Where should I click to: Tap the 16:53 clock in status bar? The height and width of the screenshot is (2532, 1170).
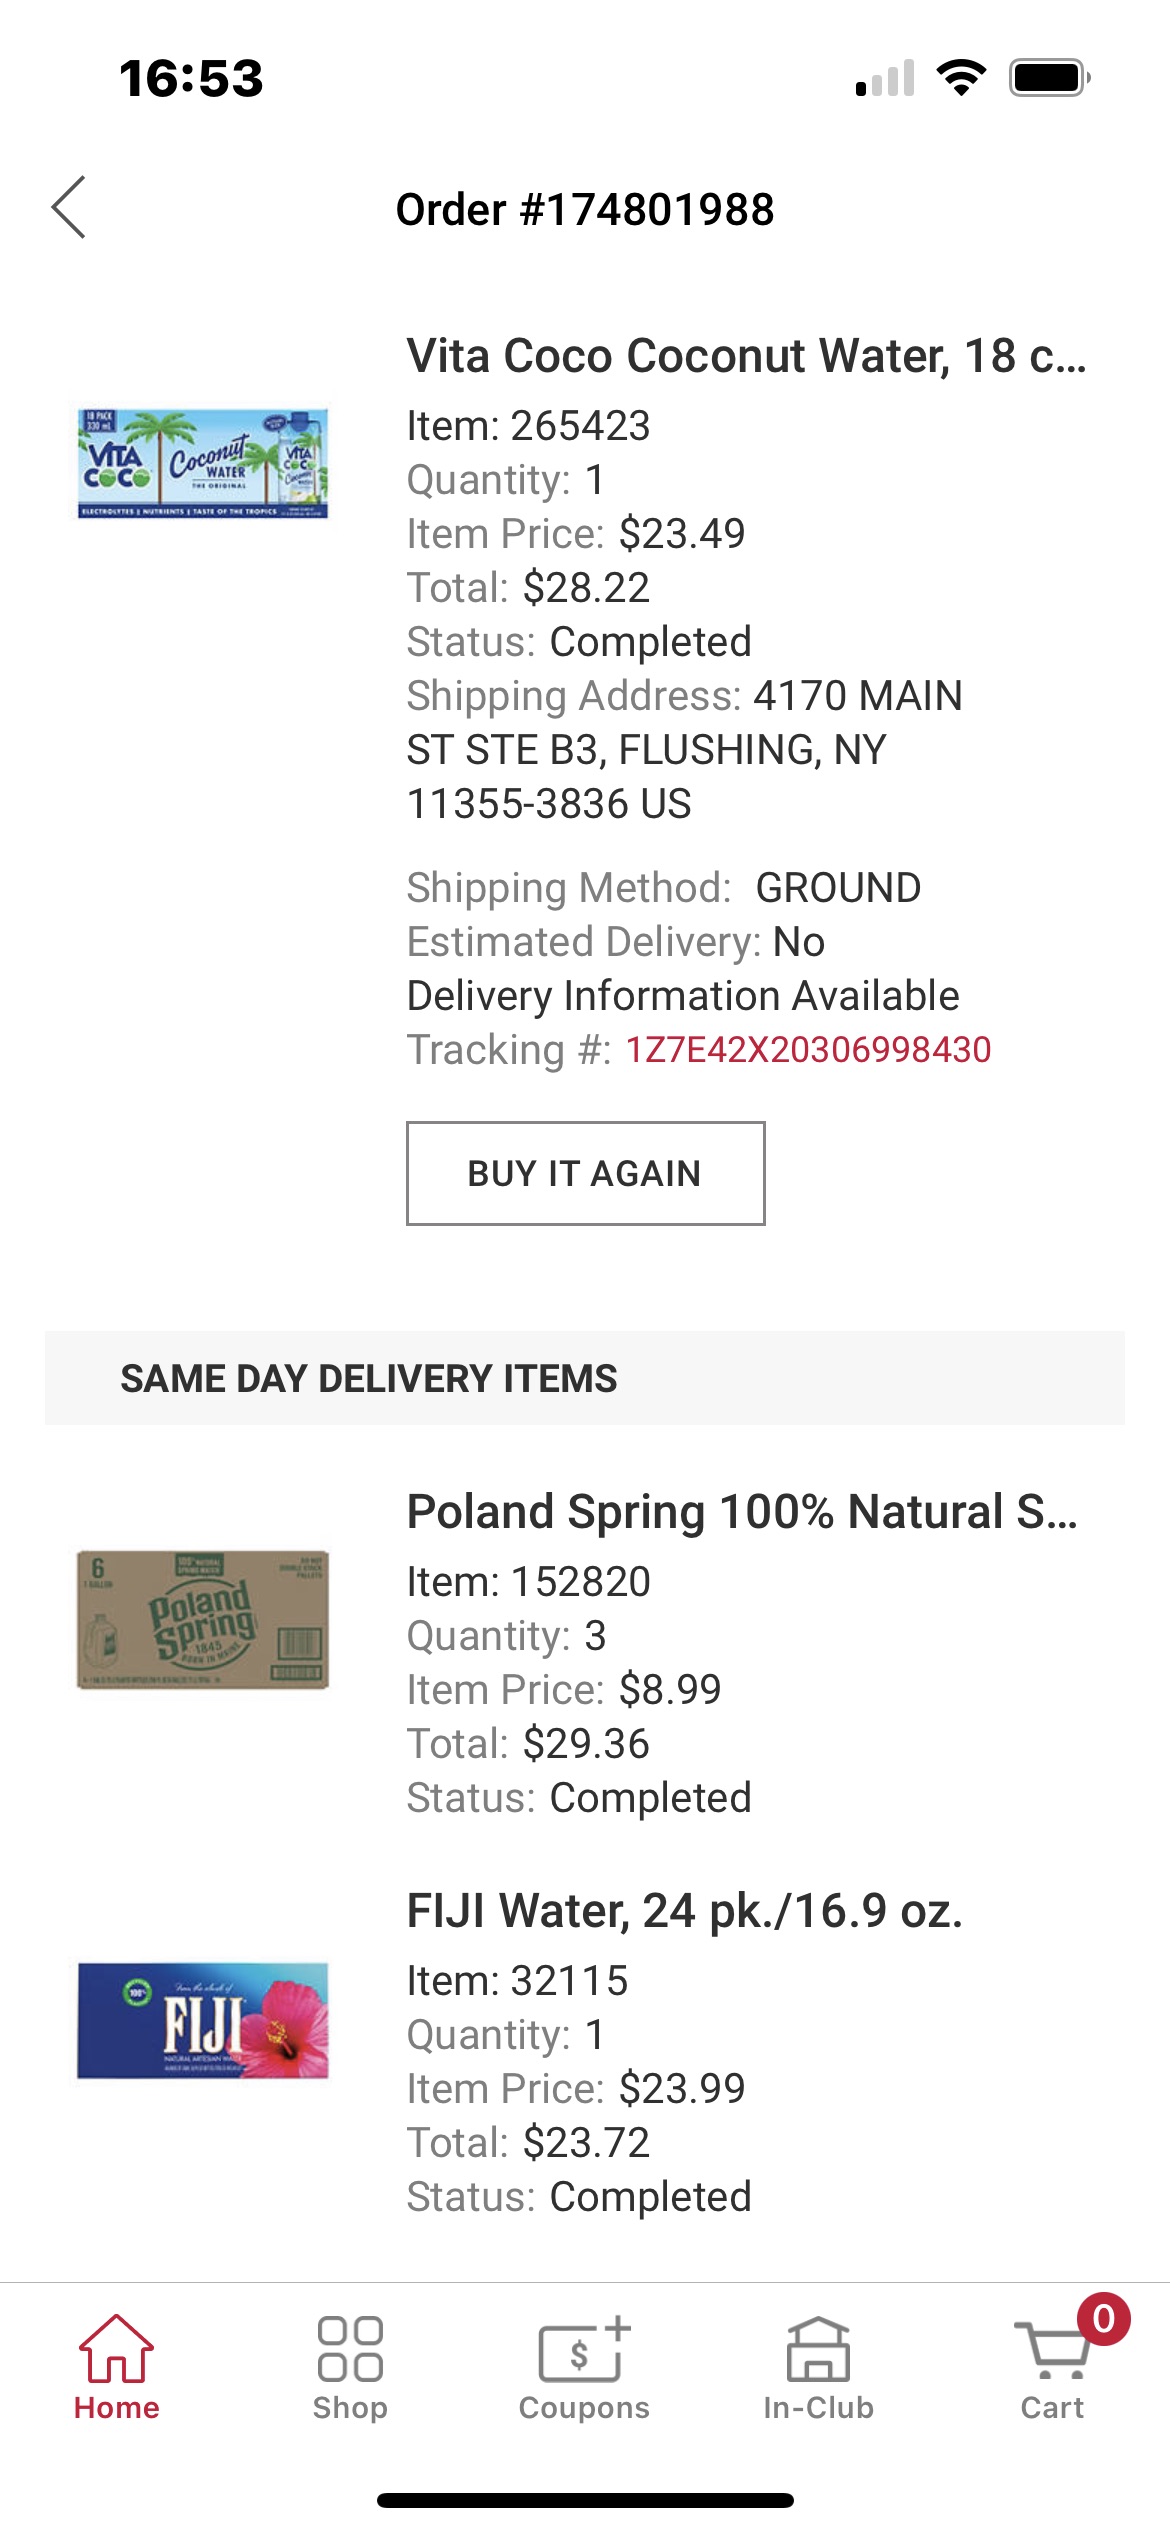[x=191, y=78]
